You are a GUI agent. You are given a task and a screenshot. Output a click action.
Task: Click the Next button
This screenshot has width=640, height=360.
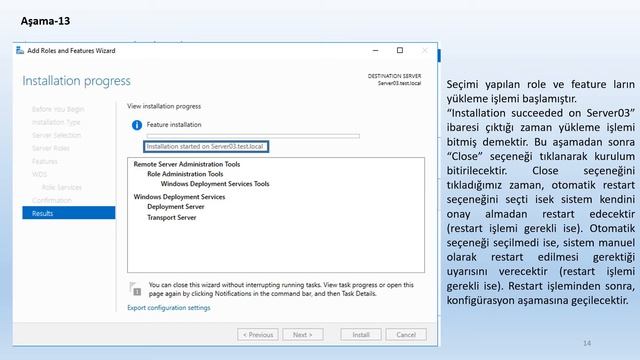tap(302, 335)
